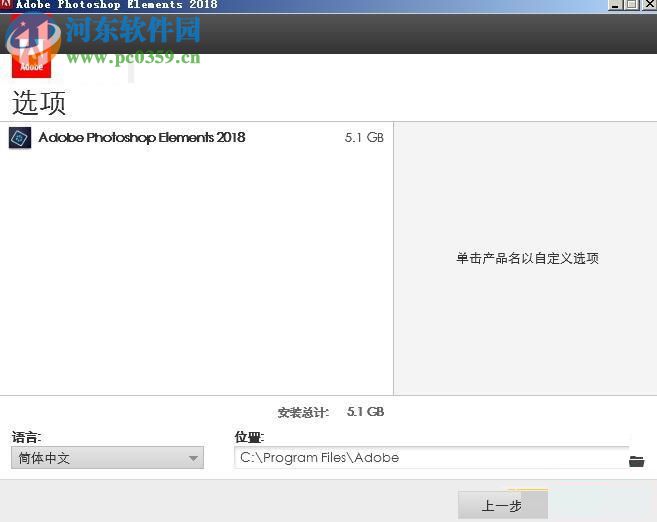Image resolution: width=657 pixels, height=522 pixels.
Task: Select Adobe Photoshop Elements 2018 product name
Action: tap(142, 137)
